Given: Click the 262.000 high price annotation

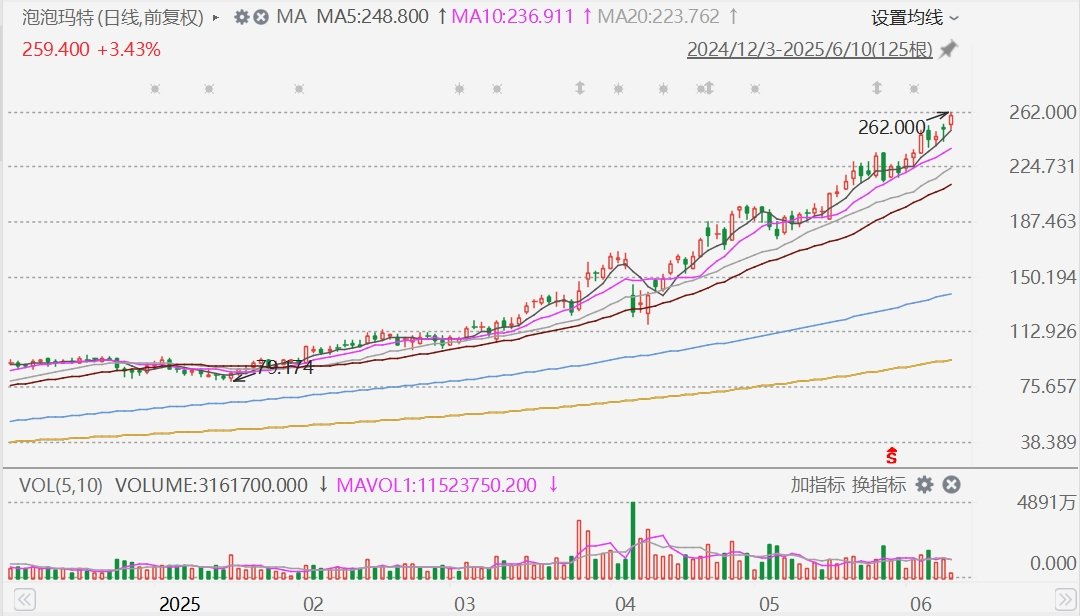Looking at the screenshot, I should 891,127.
